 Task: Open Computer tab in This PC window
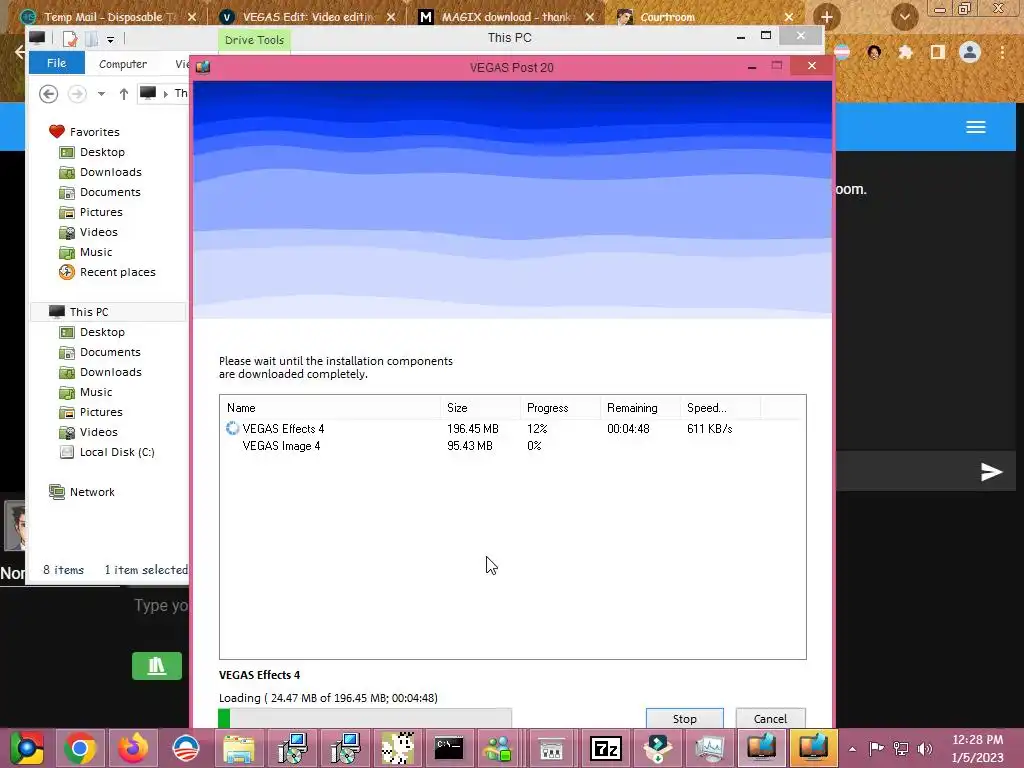pos(123,64)
